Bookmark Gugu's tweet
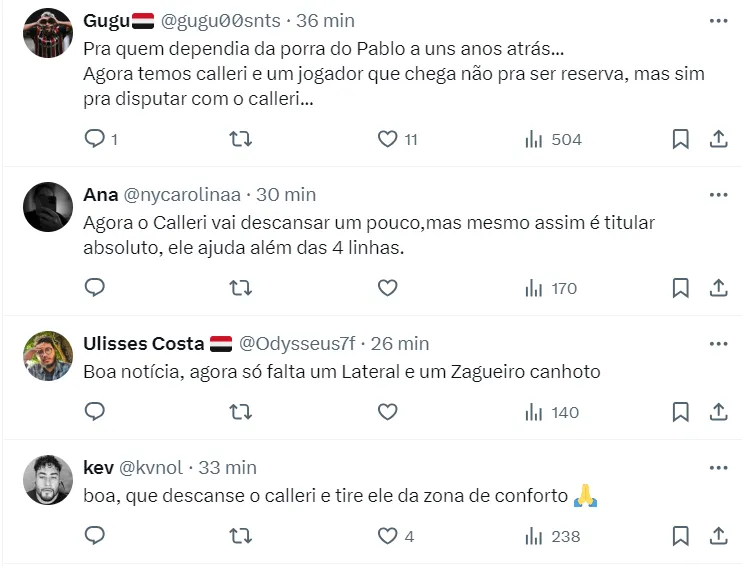This screenshot has width=742, height=566. pyautogui.click(x=680, y=139)
